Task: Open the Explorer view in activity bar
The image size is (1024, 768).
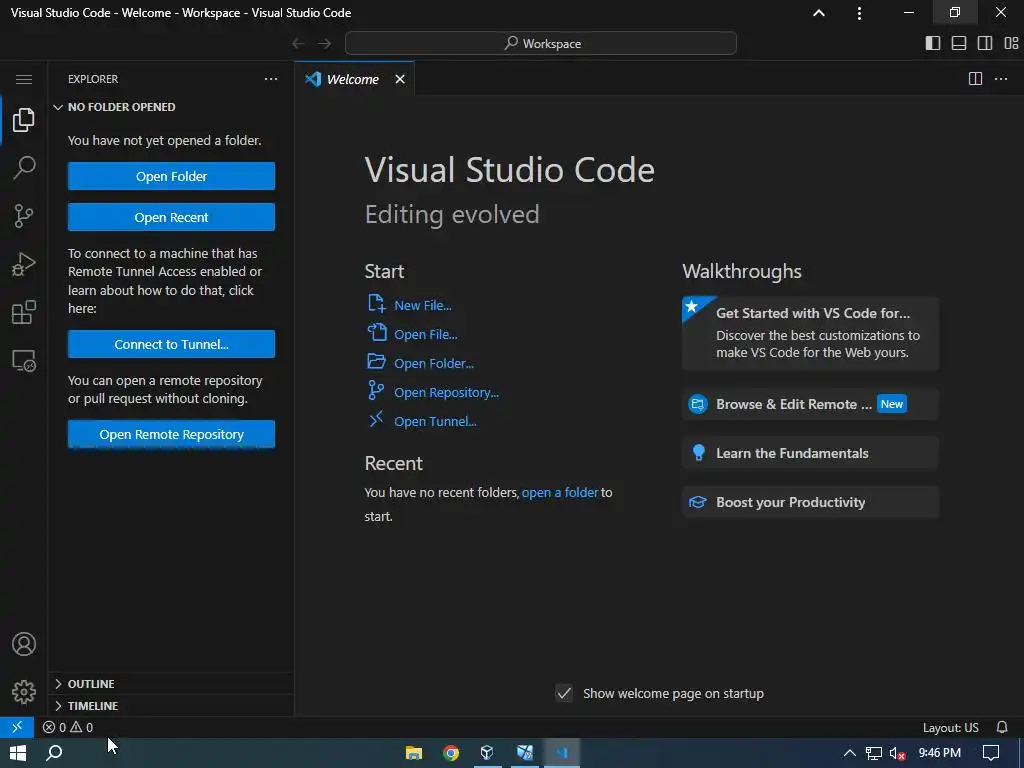Action: [x=24, y=120]
